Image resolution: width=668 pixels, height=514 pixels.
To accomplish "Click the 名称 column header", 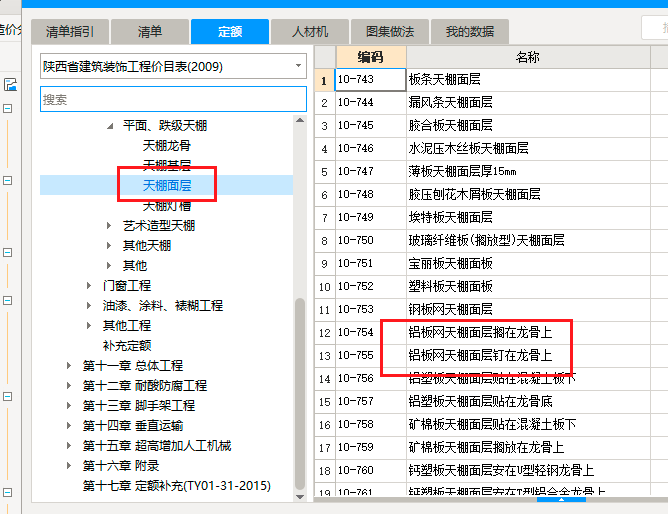I will tap(528, 57).
